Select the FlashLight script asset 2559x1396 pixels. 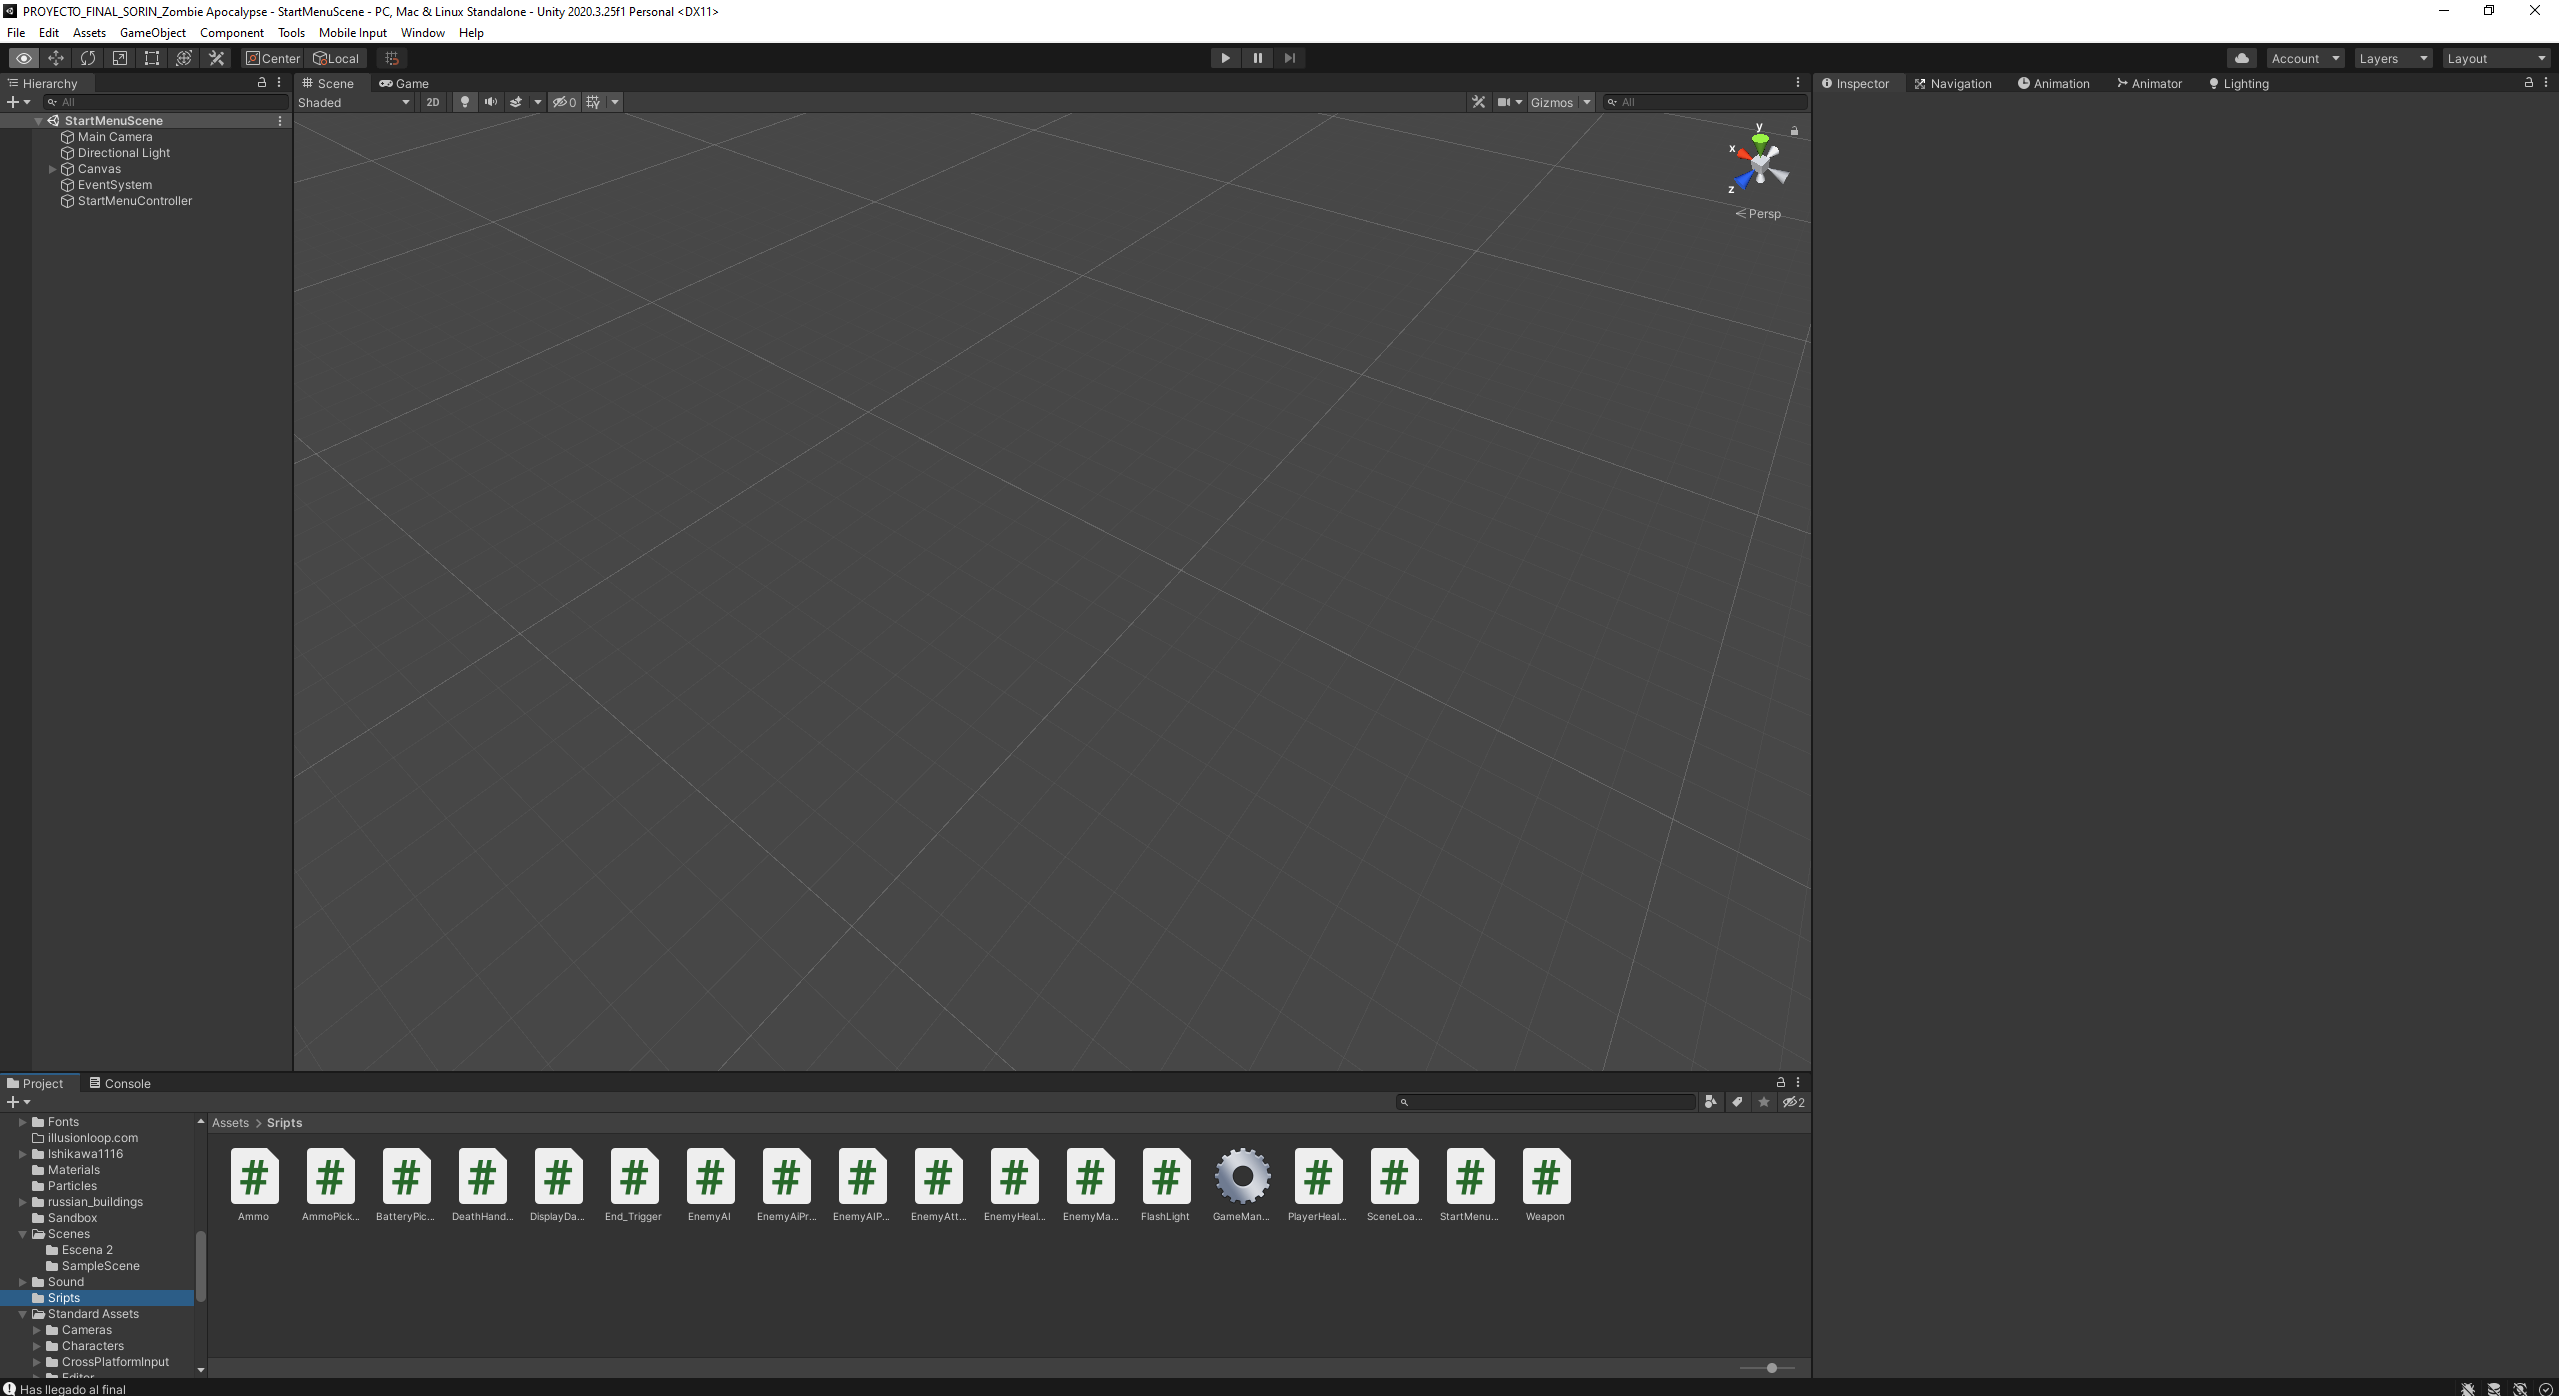tap(1164, 1177)
